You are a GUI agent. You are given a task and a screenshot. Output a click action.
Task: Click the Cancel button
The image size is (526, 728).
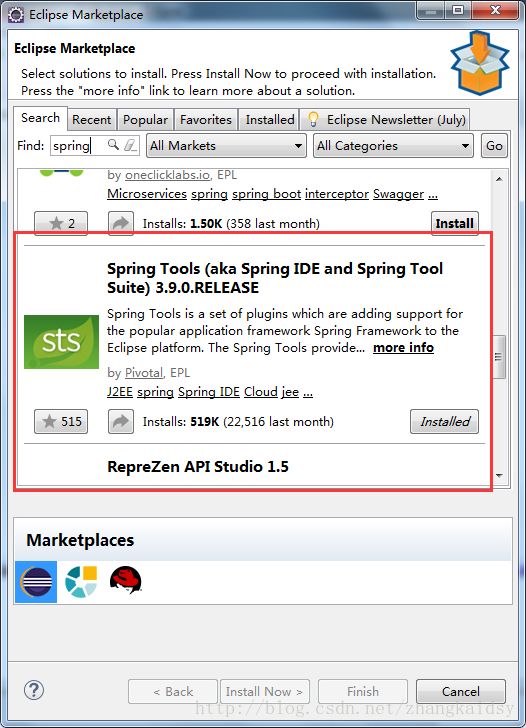(x=461, y=692)
